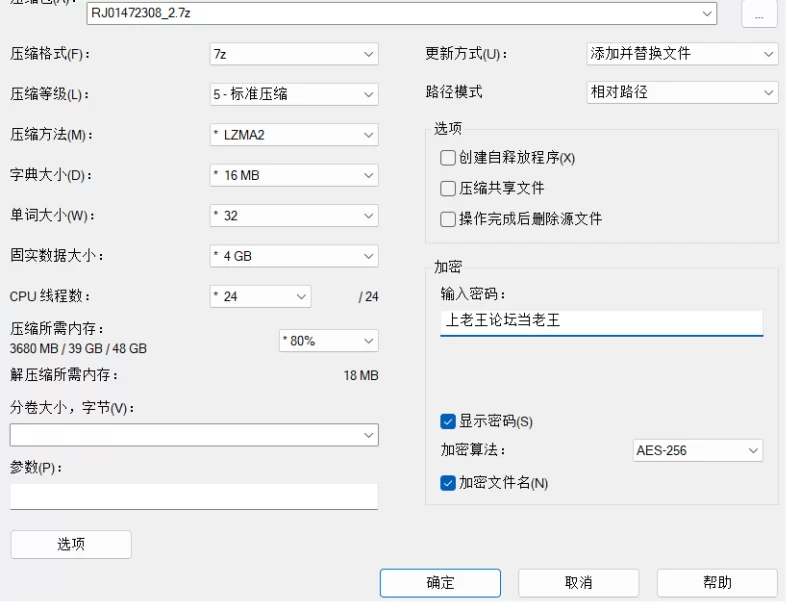800x611 pixels.
Task: Click the 参数 input field
Action: tap(194, 496)
